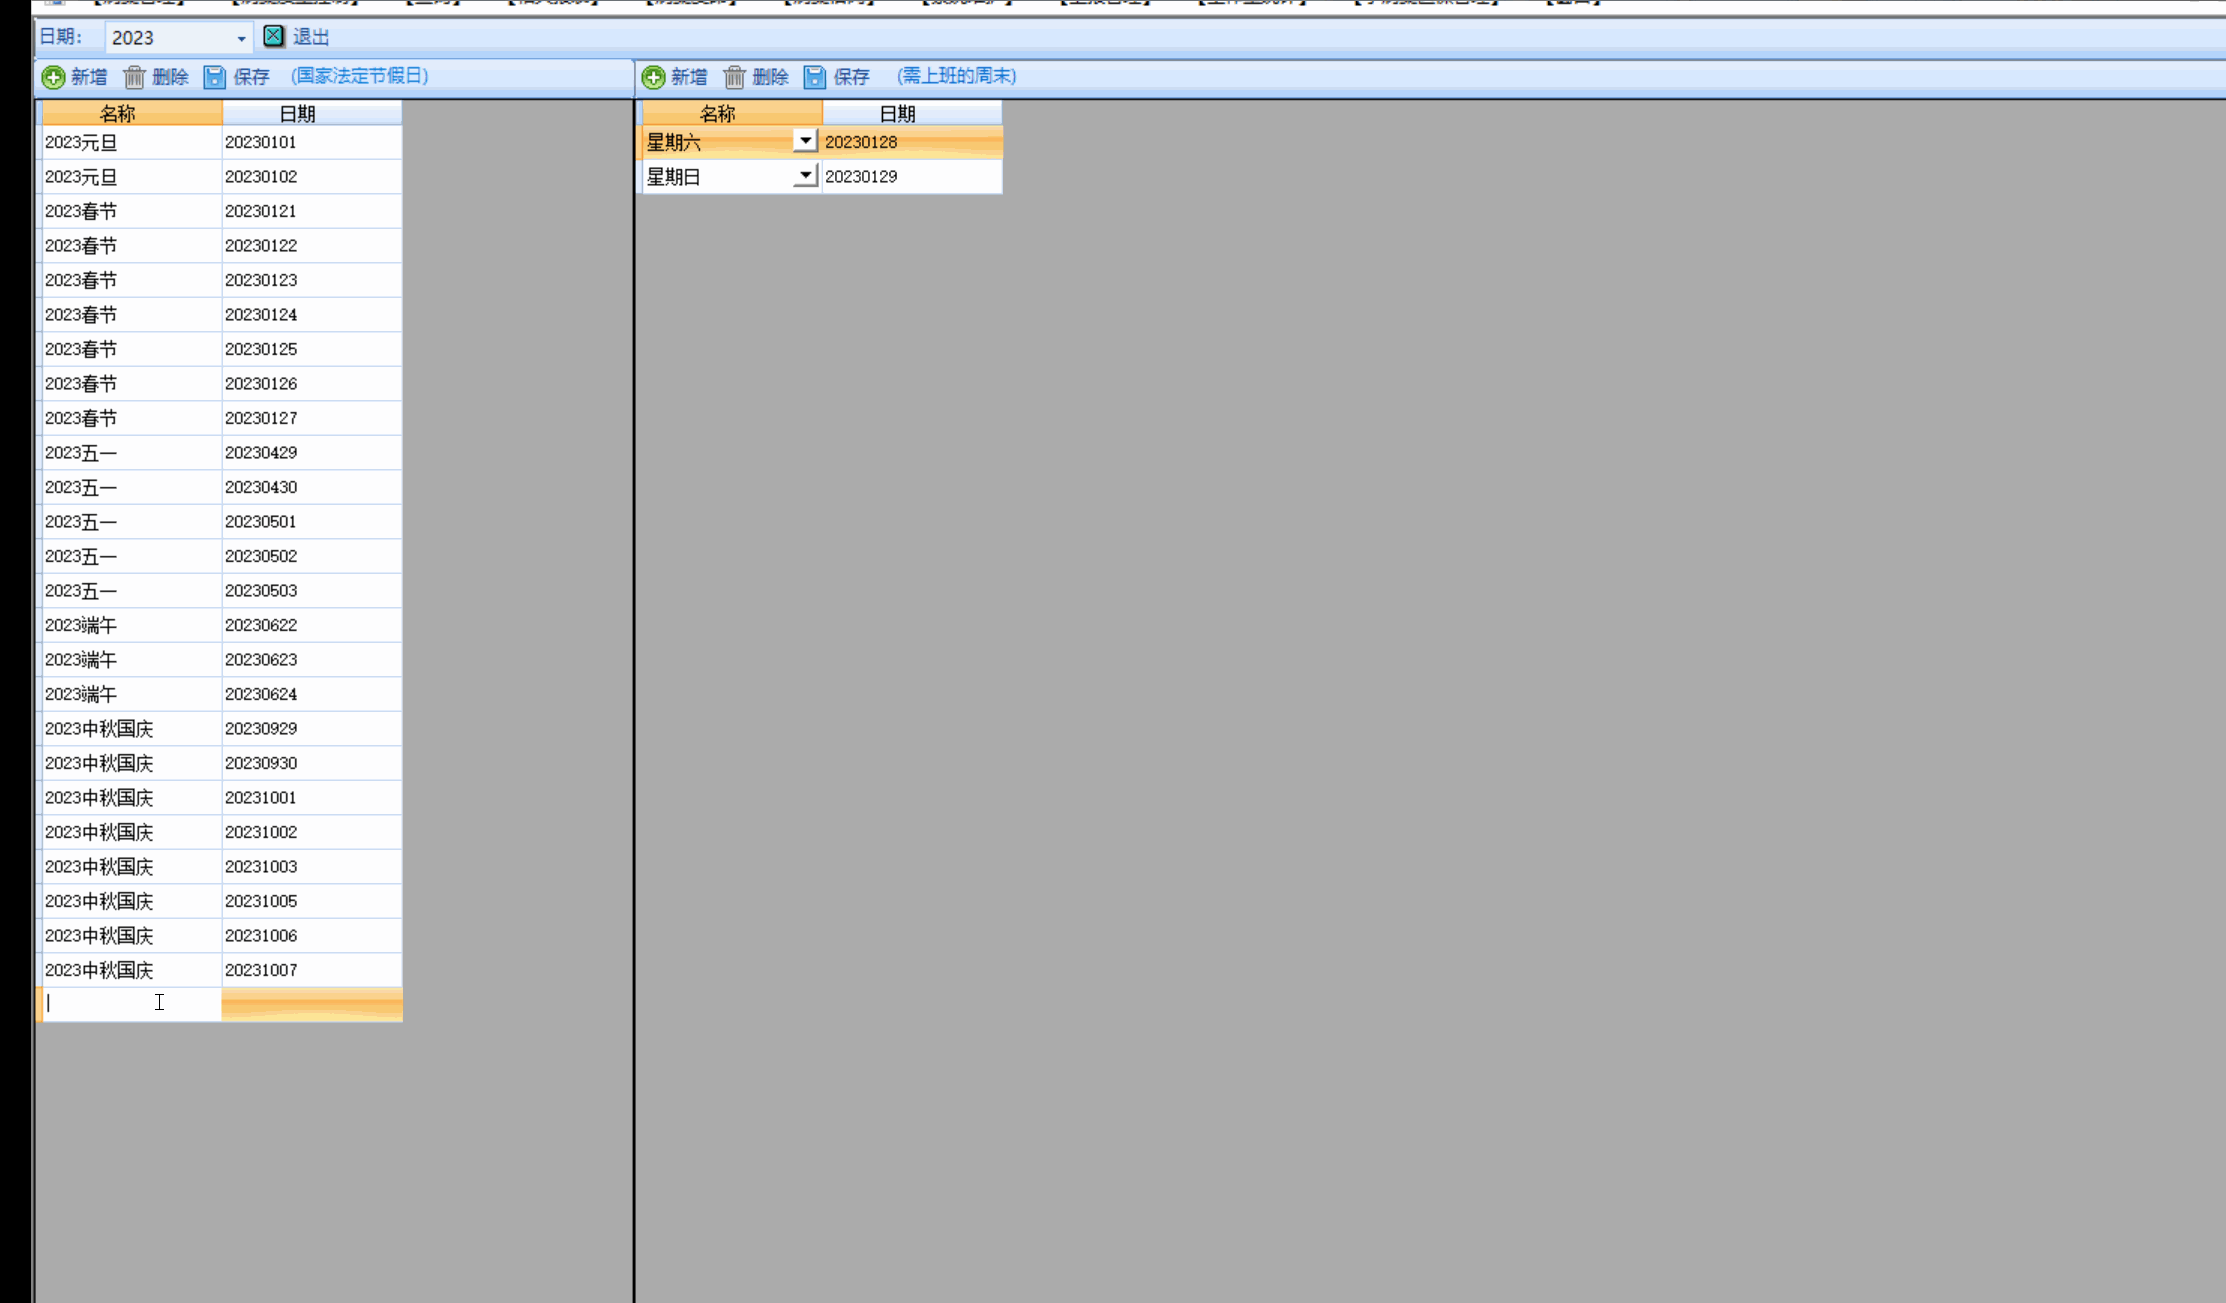Click trash delete icon in working weekends panel

coord(734,77)
